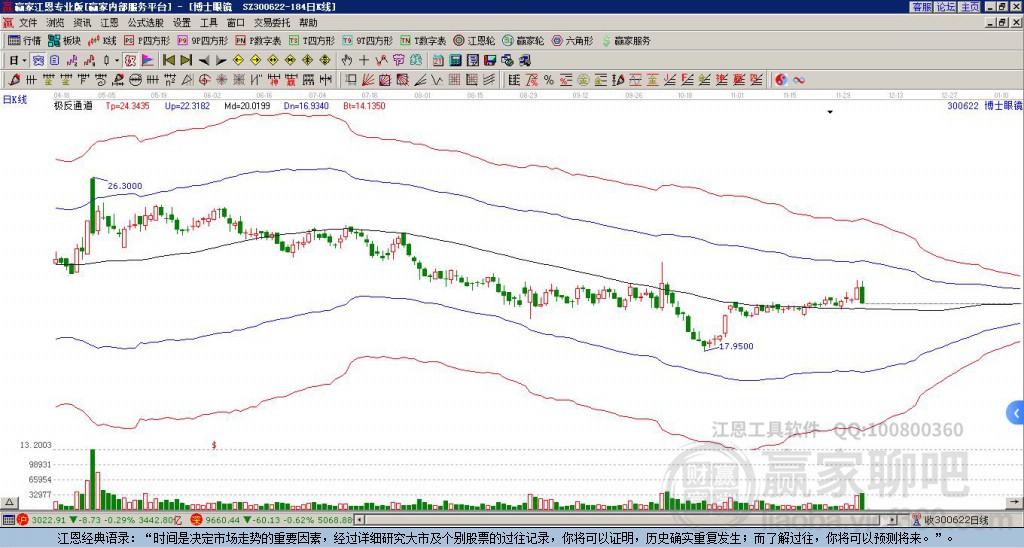Click the 日K线 label
This screenshot has height=548, width=1024.
click(15, 99)
